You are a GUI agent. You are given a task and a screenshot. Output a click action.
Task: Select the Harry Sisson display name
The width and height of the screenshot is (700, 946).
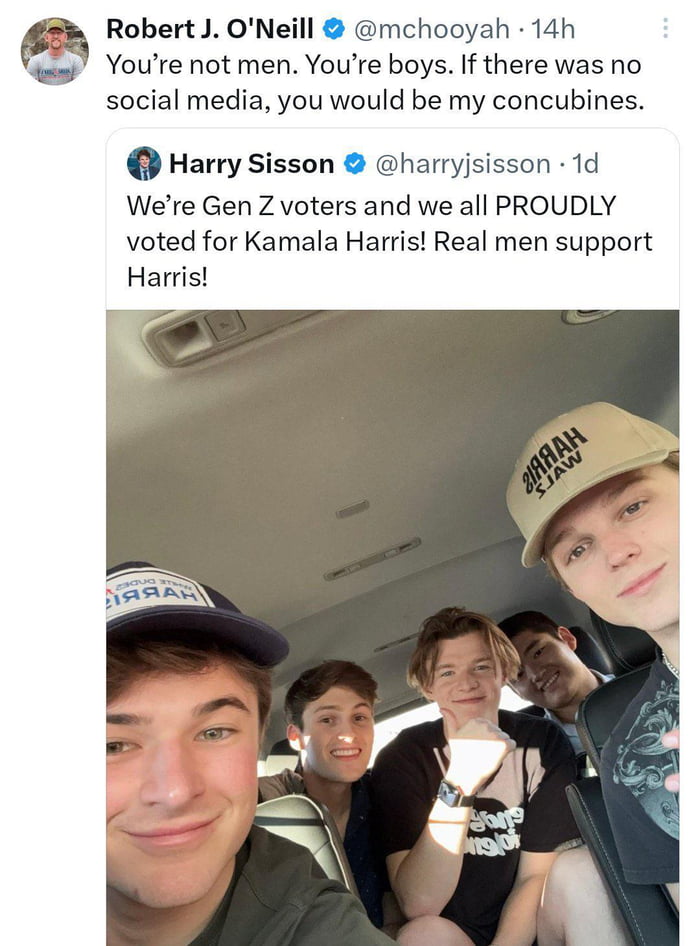pyautogui.click(x=251, y=163)
